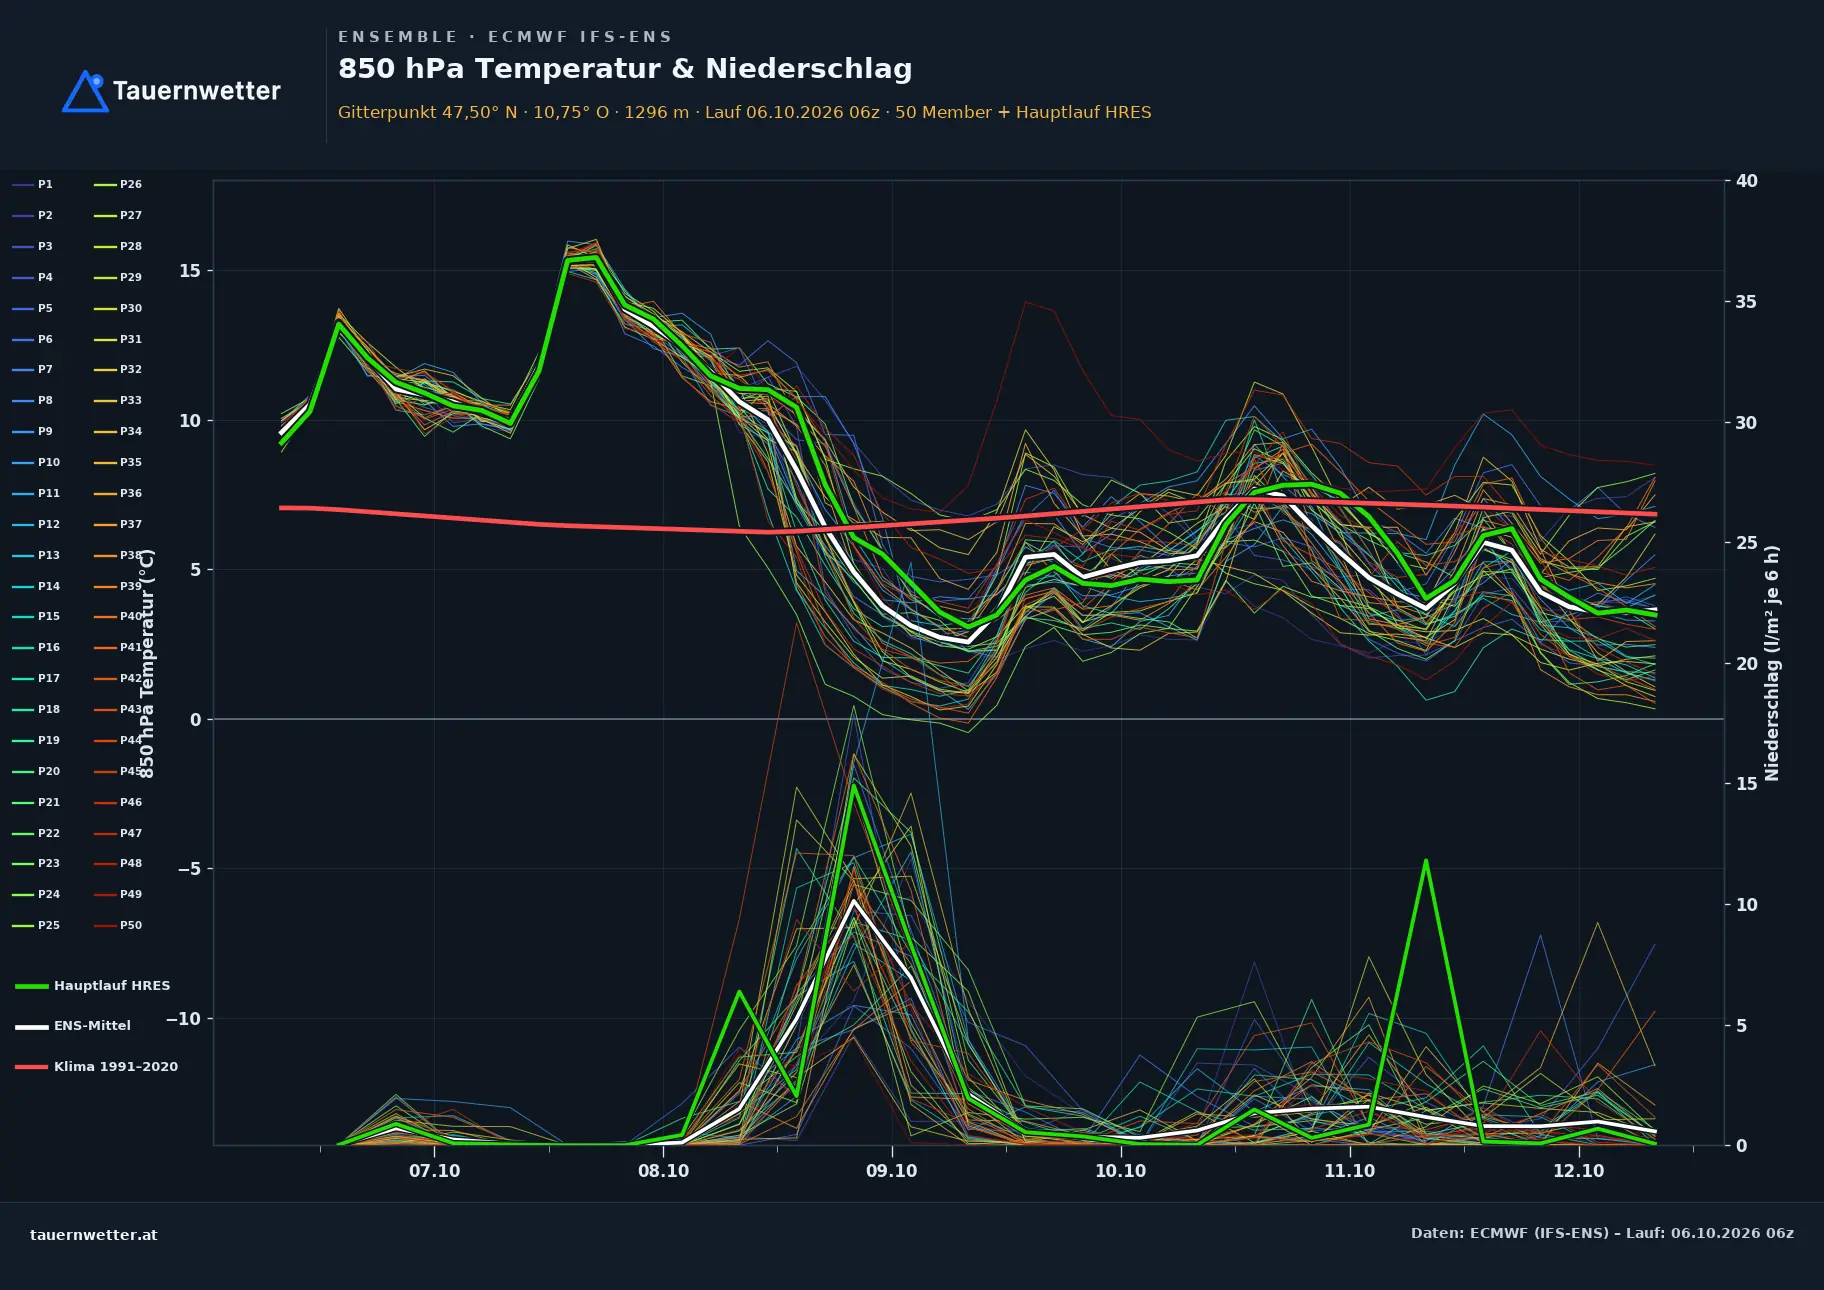This screenshot has height=1290, width=1824.
Task: Click the P5 member legend entry
Action: coord(33,308)
